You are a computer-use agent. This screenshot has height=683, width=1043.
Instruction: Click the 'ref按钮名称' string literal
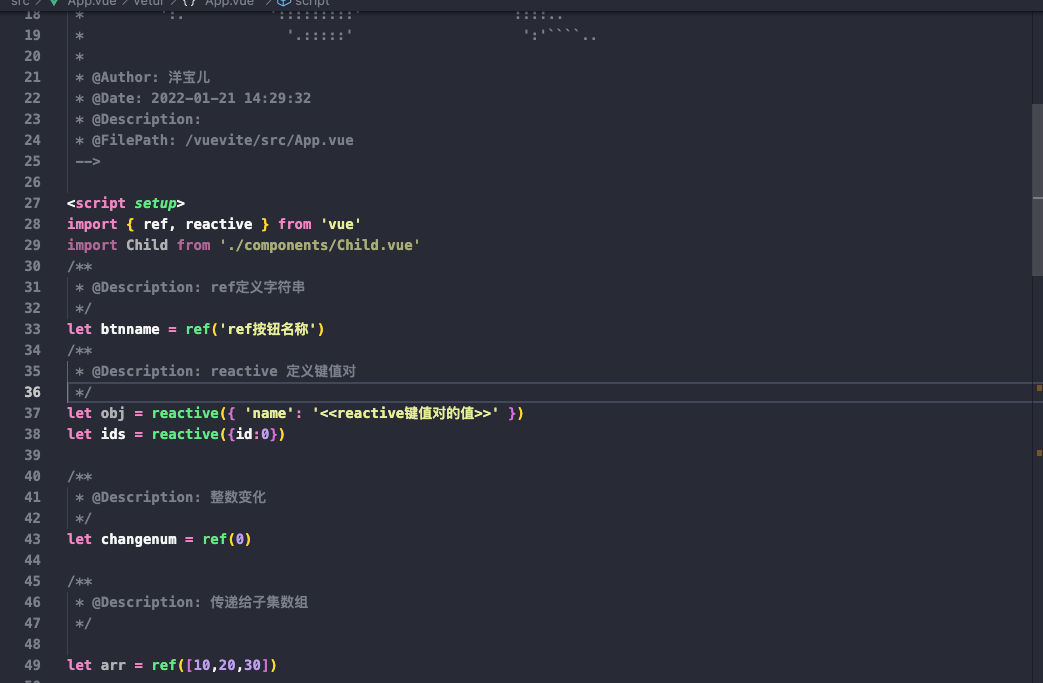pyautogui.click(x=268, y=329)
